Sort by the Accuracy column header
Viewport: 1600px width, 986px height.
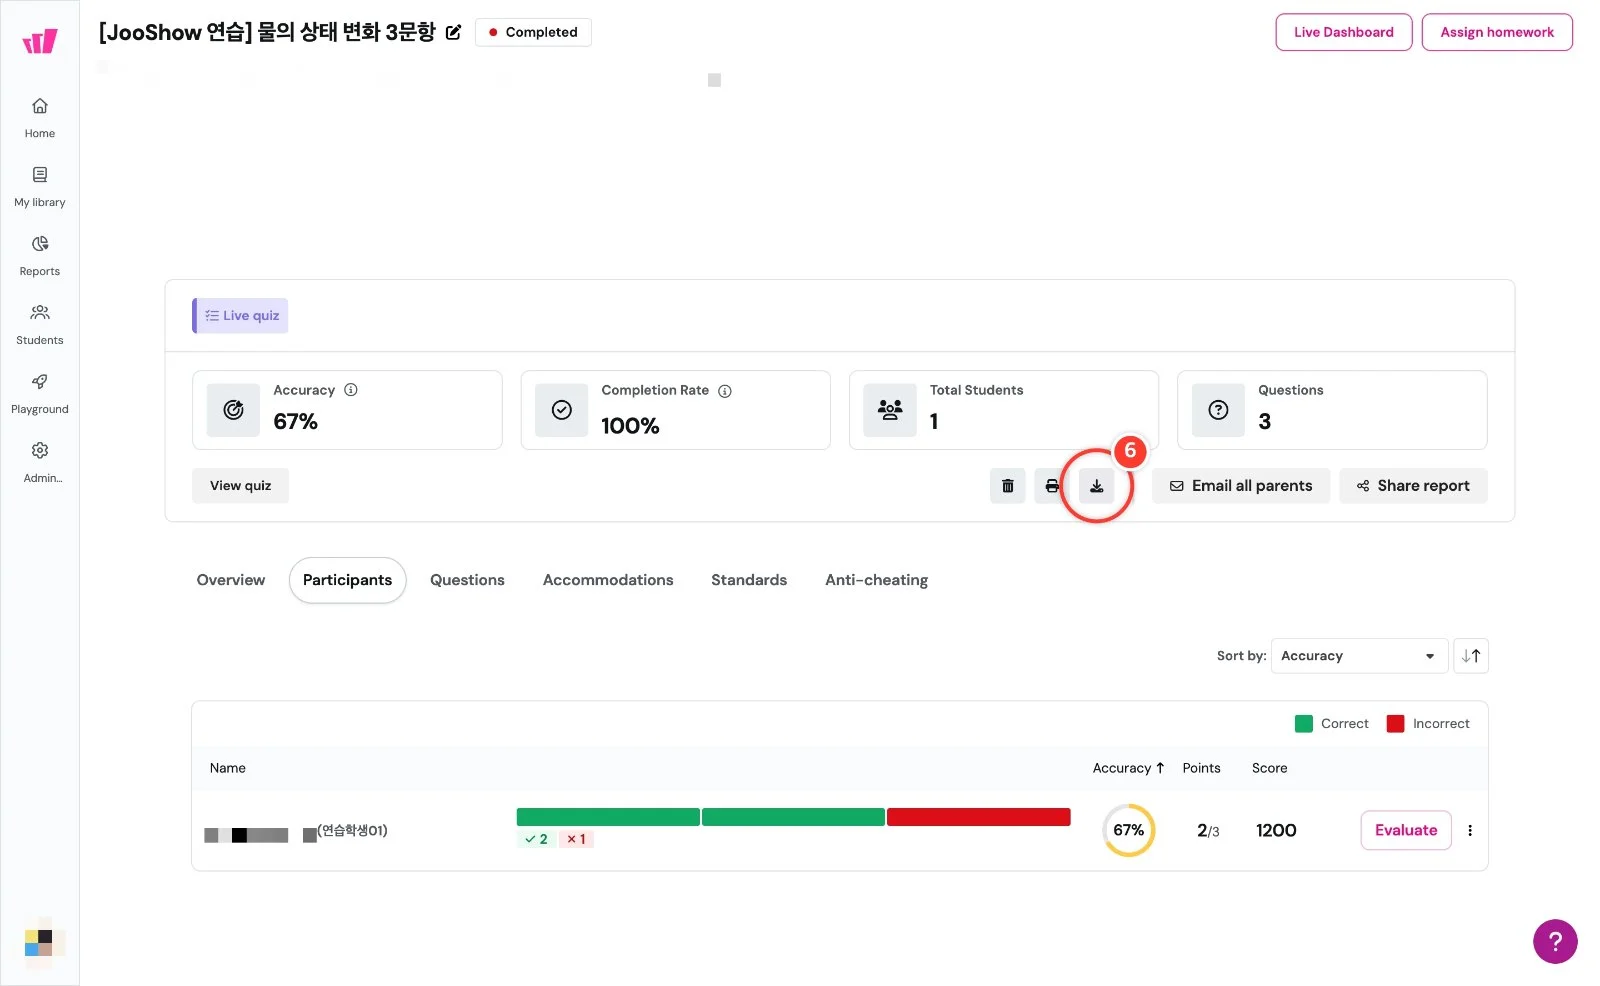pos(1128,768)
